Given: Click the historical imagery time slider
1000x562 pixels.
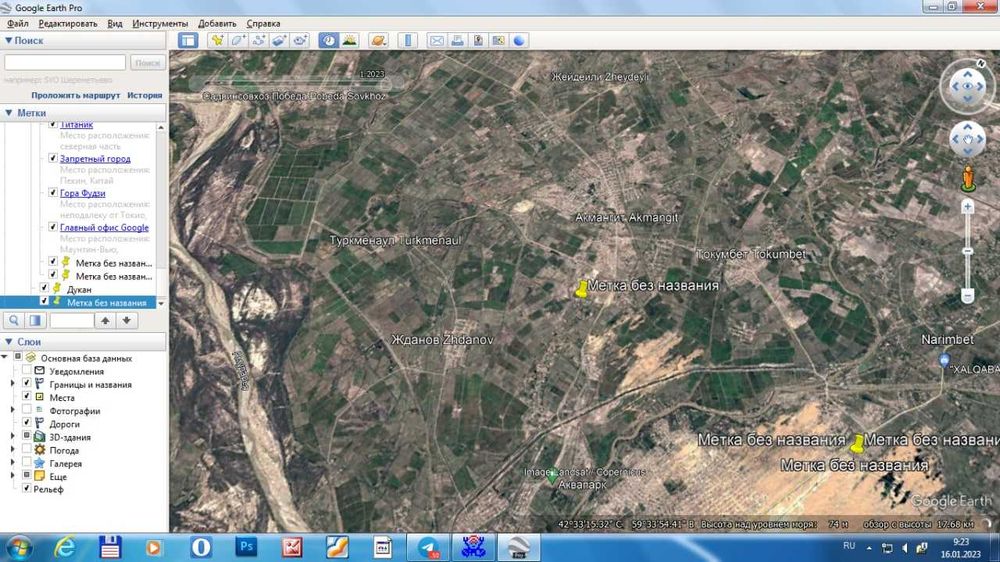Looking at the screenshot, I should click(x=297, y=83).
